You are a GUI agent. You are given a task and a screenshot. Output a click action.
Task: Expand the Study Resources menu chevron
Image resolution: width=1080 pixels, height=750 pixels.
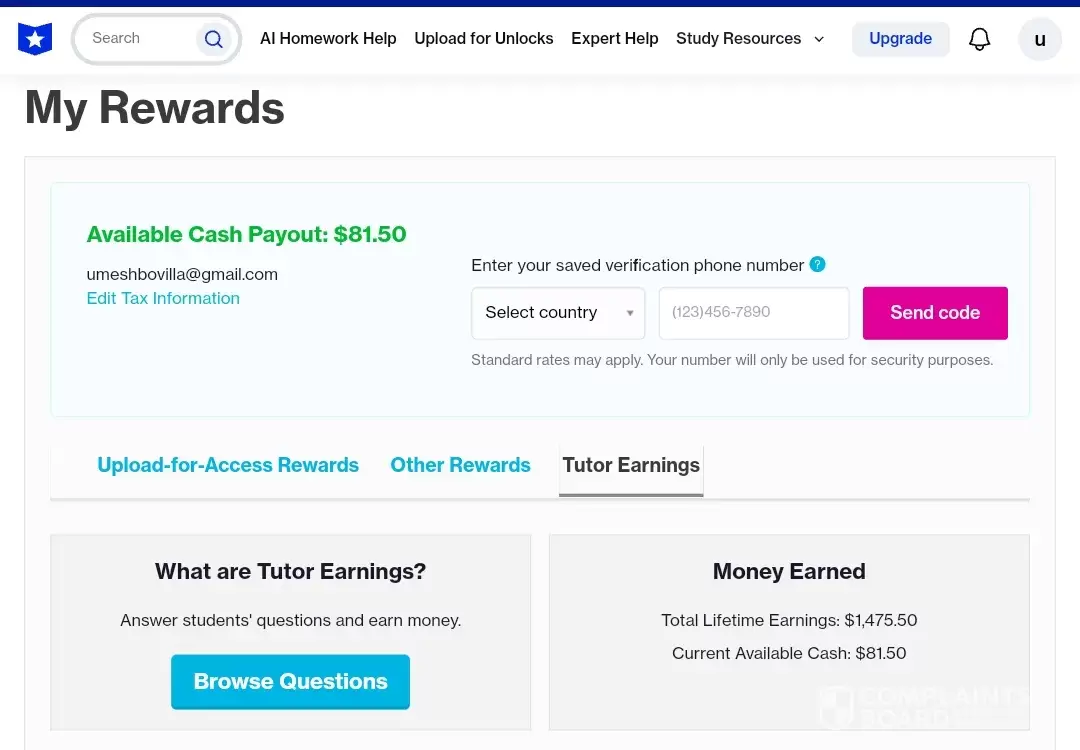819,39
